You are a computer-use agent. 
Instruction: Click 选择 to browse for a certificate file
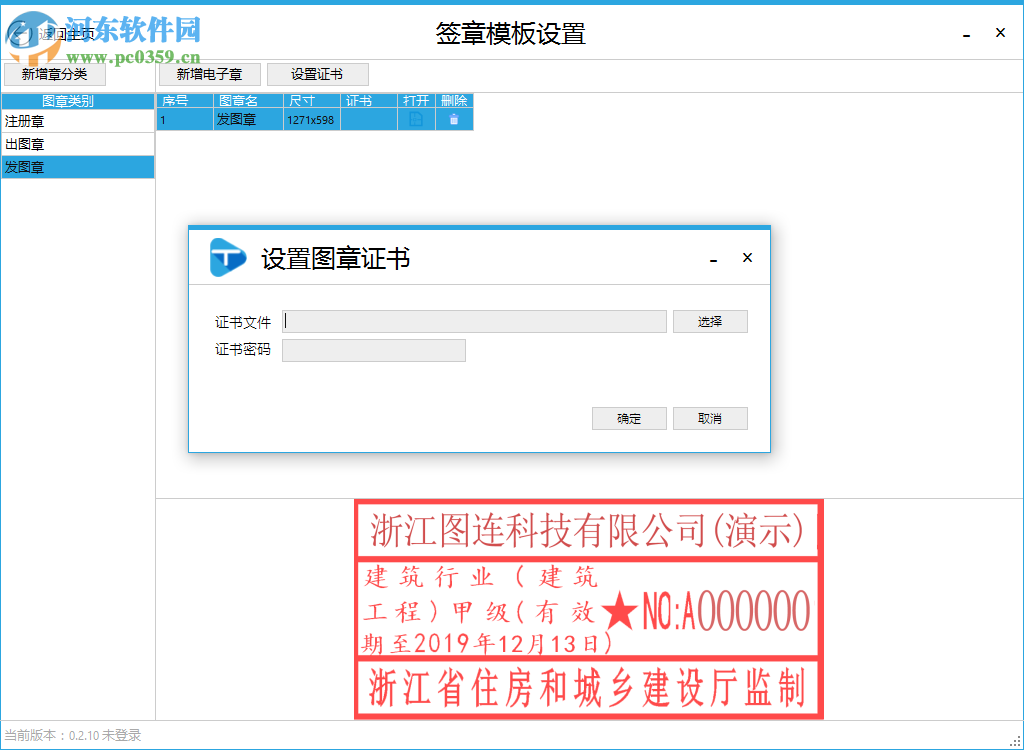point(710,321)
